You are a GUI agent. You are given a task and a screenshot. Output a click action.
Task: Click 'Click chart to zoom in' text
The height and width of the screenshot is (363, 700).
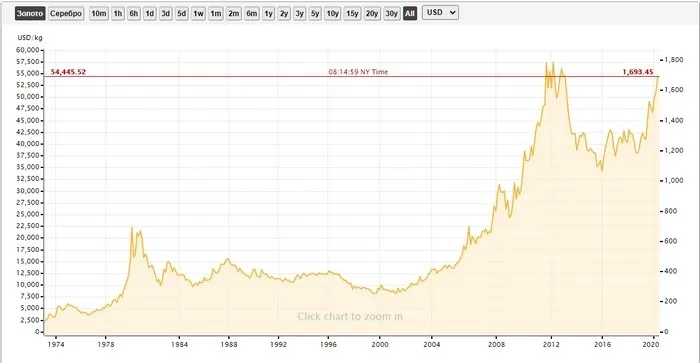click(350, 317)
